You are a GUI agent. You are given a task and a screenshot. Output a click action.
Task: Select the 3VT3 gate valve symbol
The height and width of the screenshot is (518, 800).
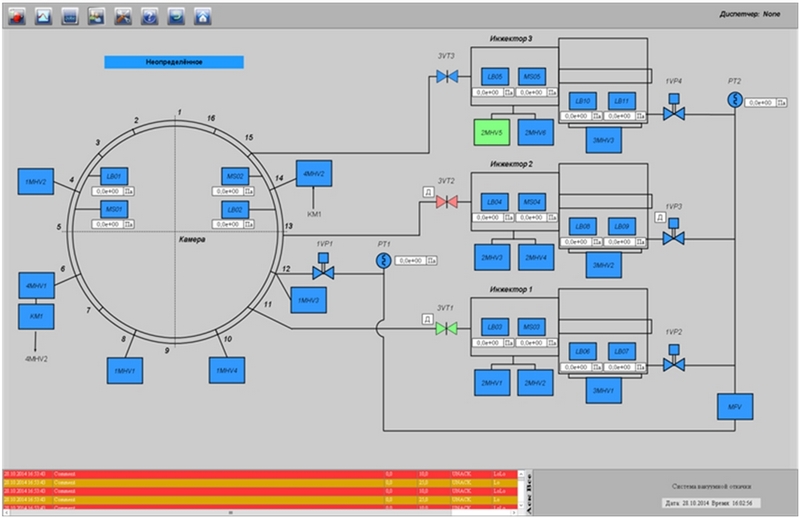point(447,77)
